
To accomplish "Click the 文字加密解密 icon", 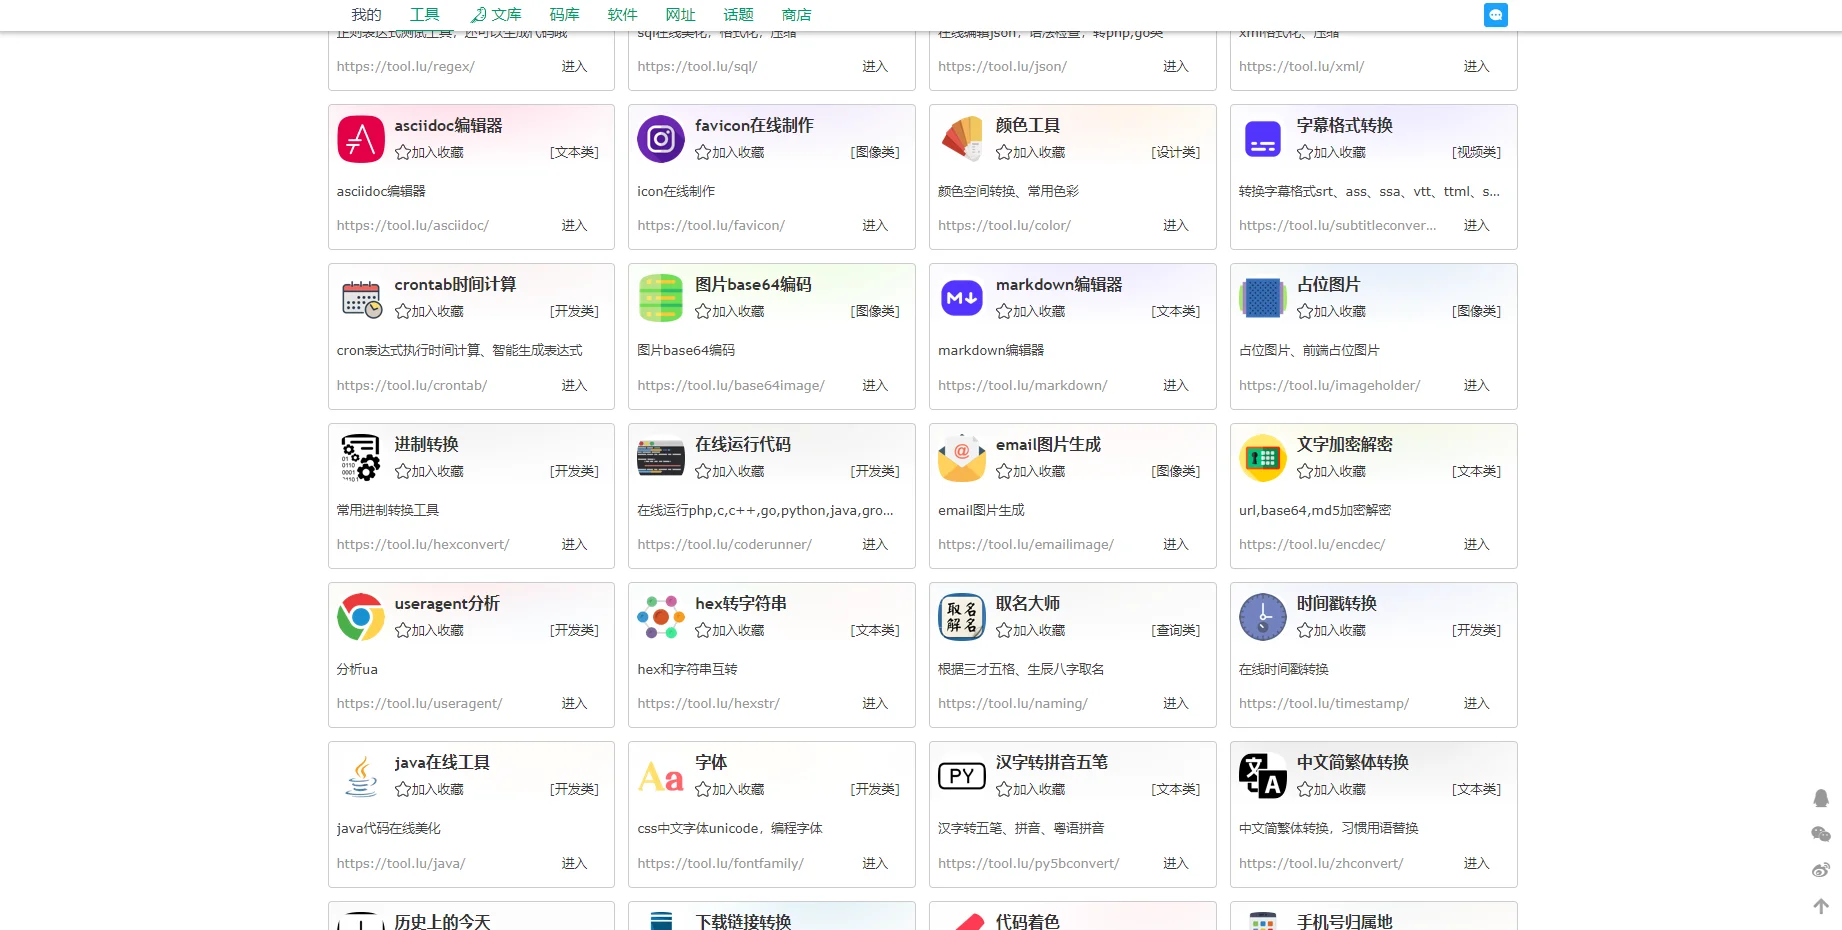I will [x=1263, y=458].
